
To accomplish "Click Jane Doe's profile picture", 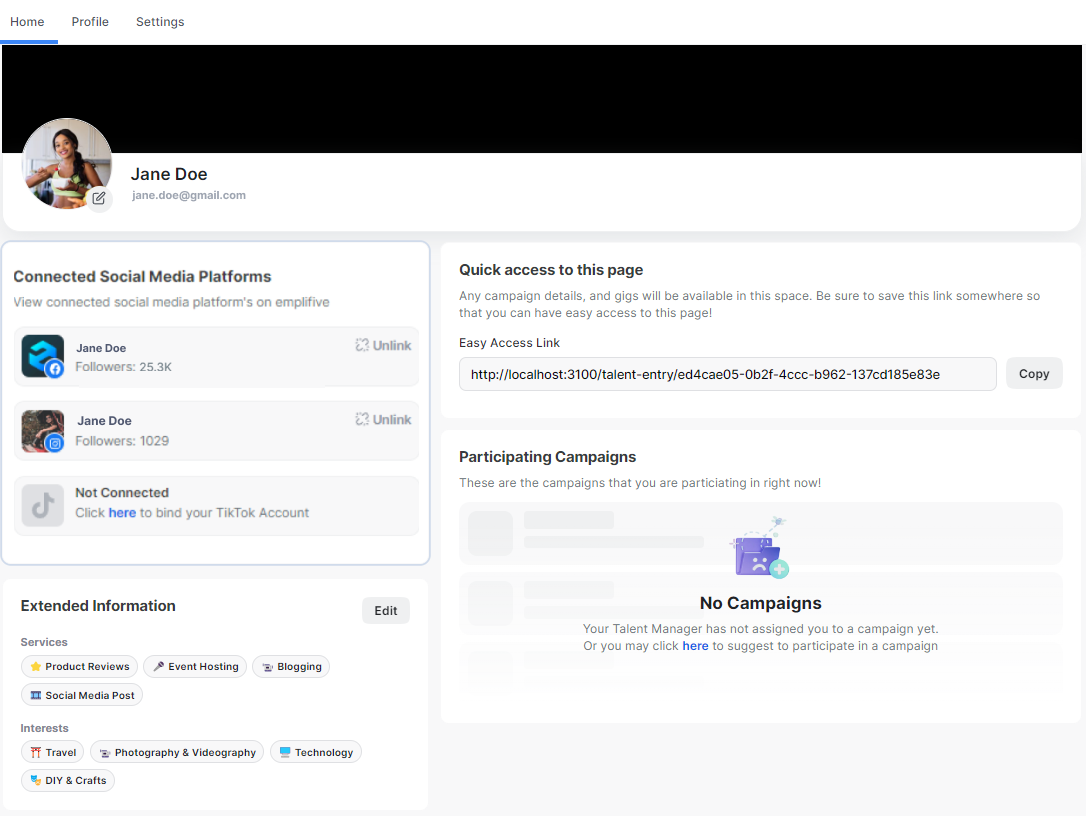I will (x=66, y=160).
